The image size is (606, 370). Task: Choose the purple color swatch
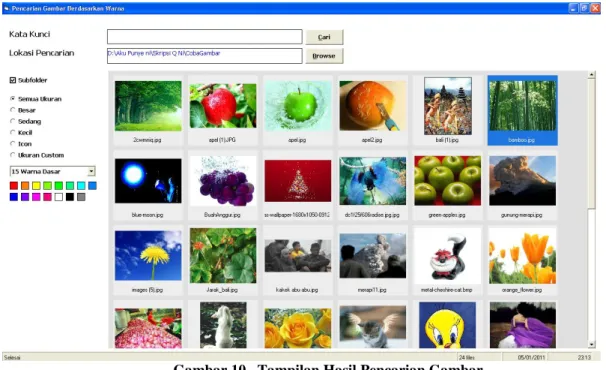pyautogui.click(x=25, y=197)
